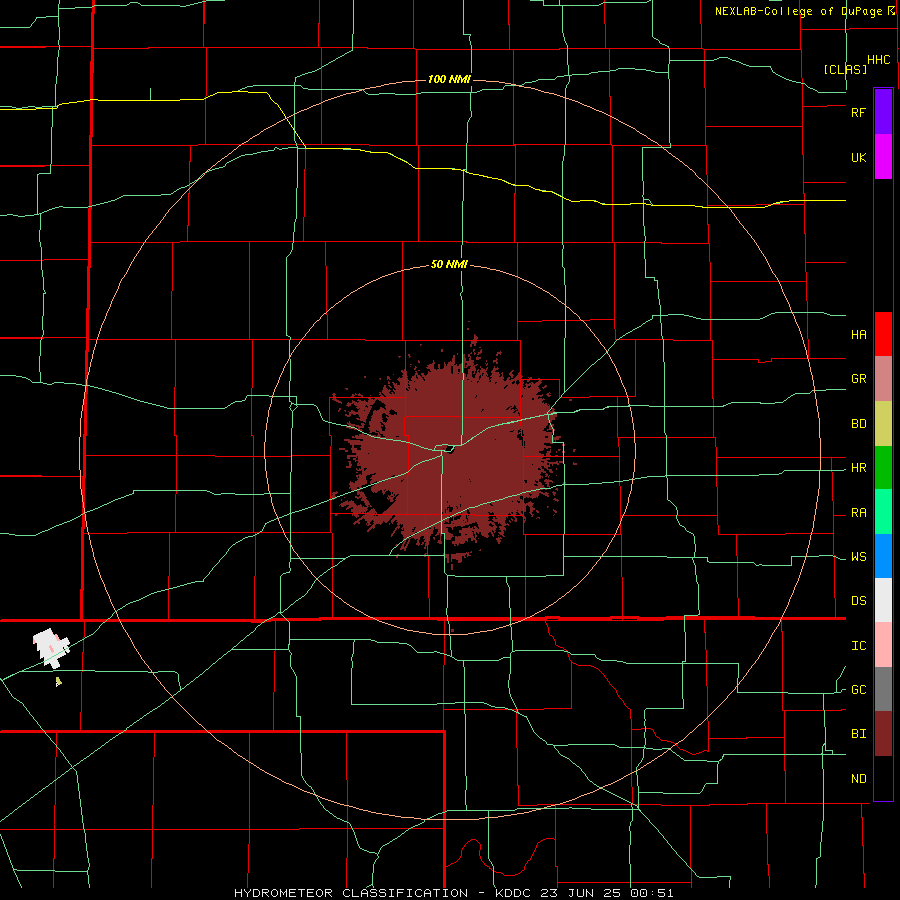Click the '[CLAS]' units label
900x900 pixels.
click(845, 69)
